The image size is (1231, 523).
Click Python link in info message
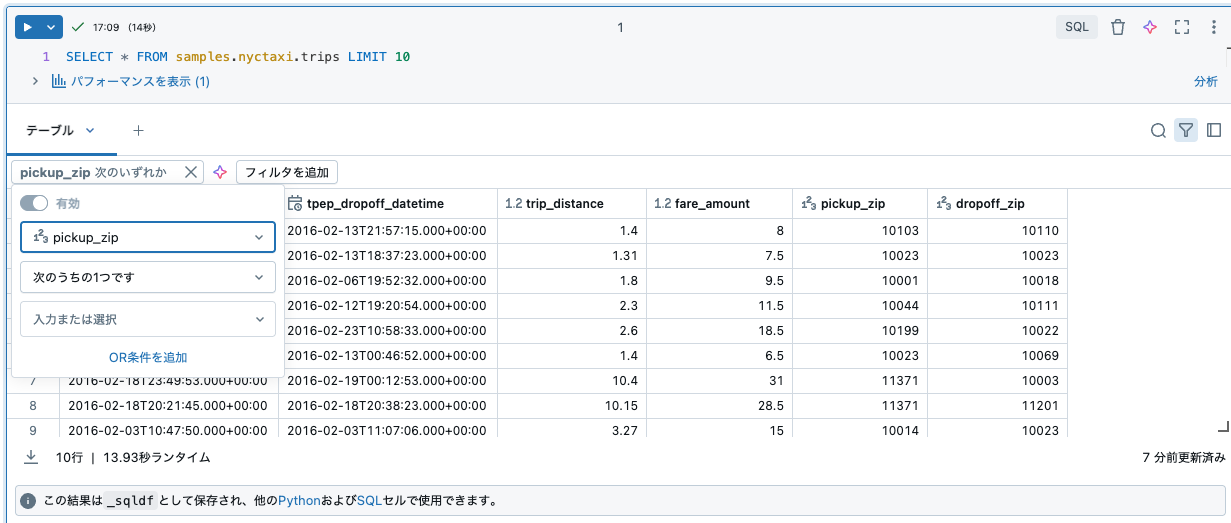point(299,500)
